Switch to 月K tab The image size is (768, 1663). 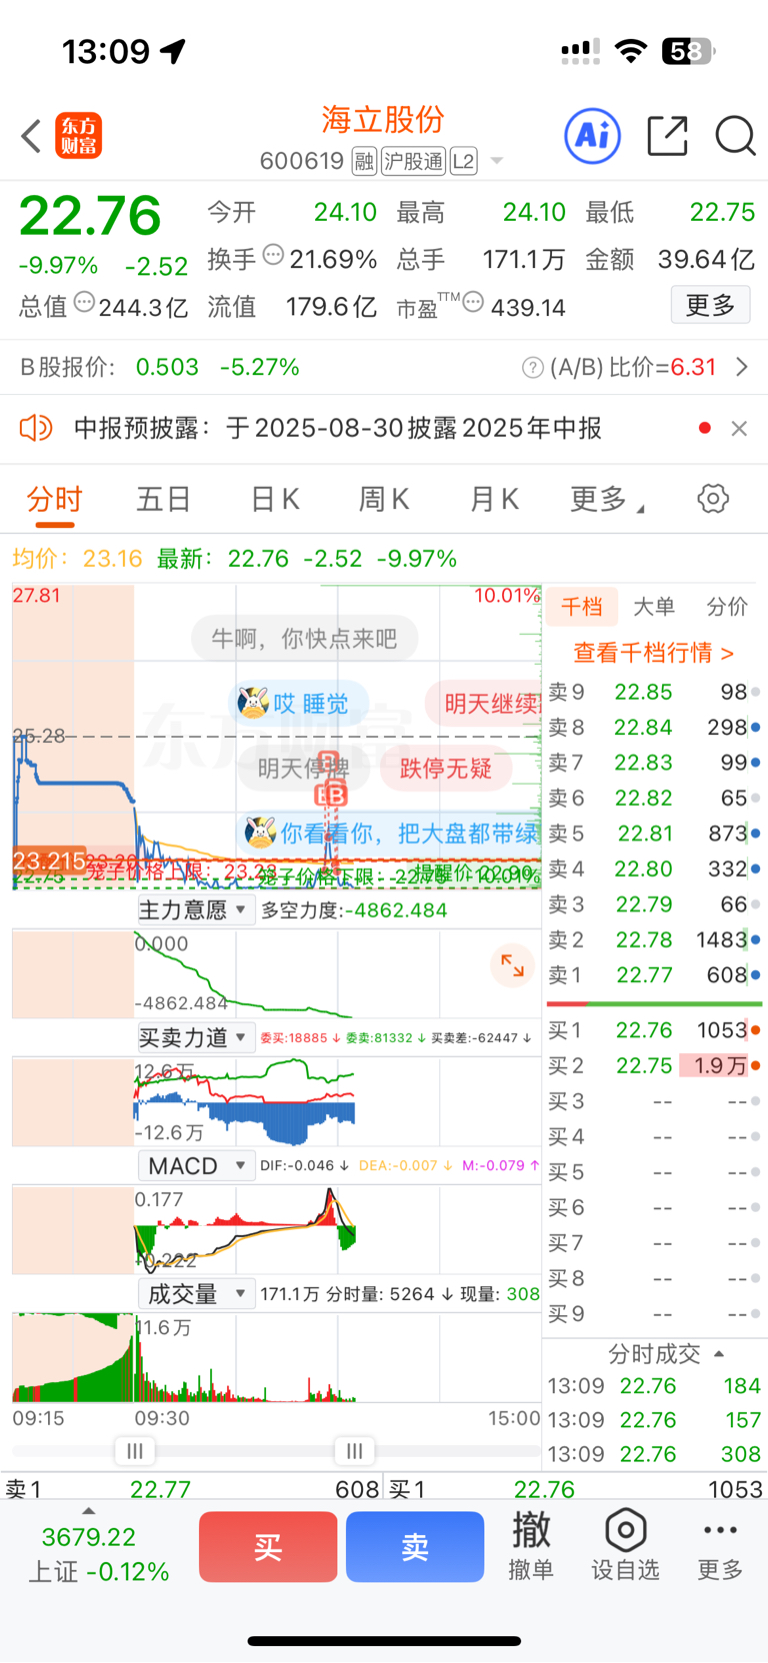click(x=494, y=499)
